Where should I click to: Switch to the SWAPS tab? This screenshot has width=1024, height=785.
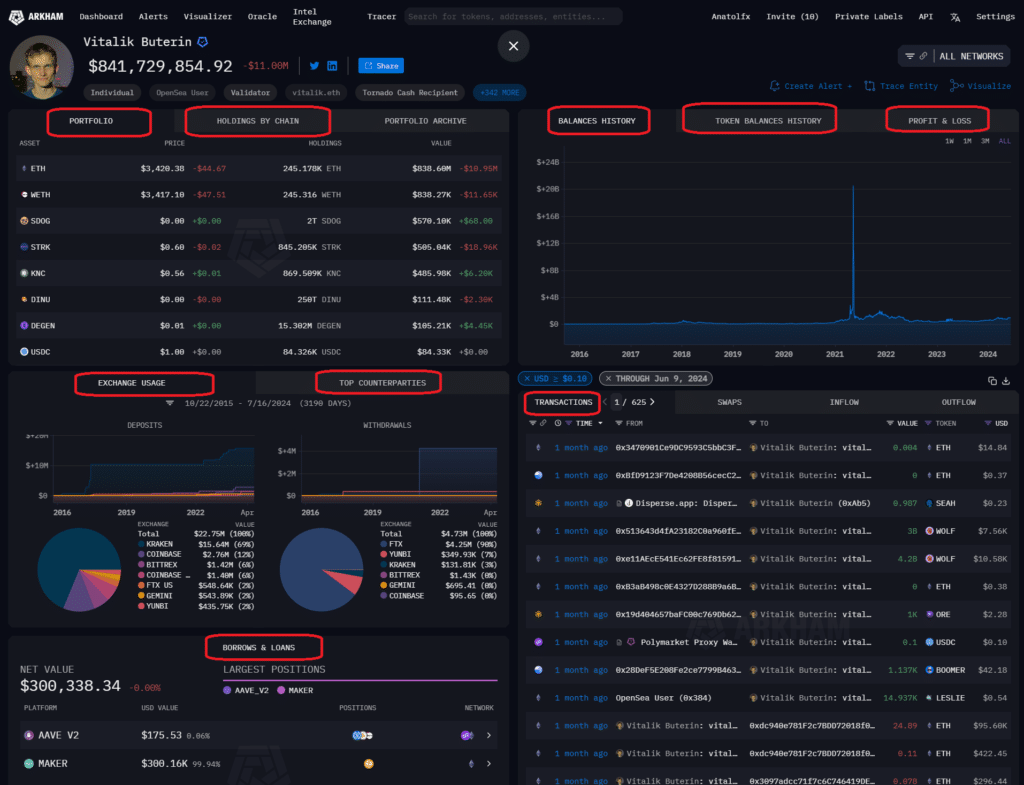point(729,402)
